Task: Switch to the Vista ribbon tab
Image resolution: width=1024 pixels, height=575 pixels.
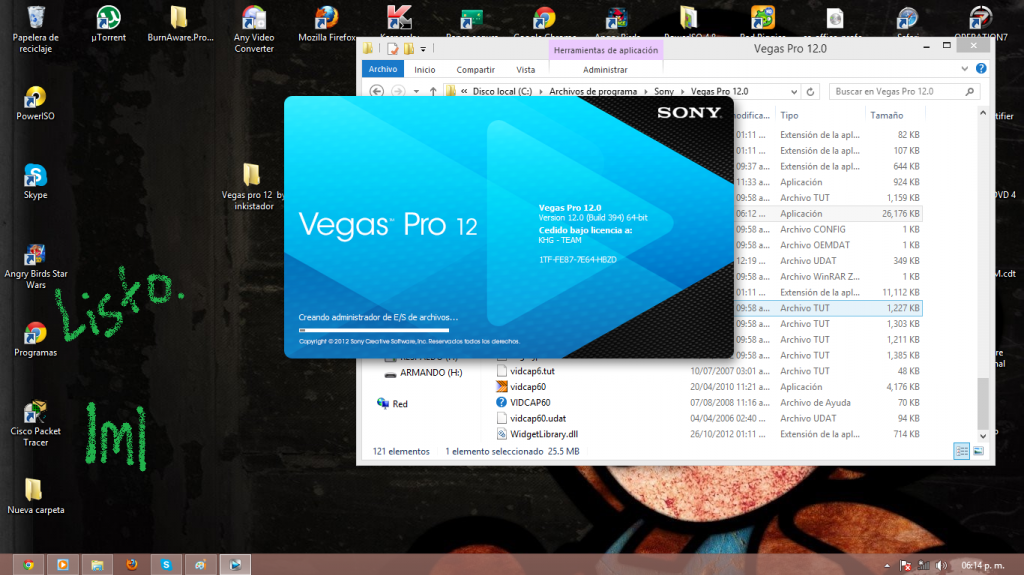Action: coord(526,69)
